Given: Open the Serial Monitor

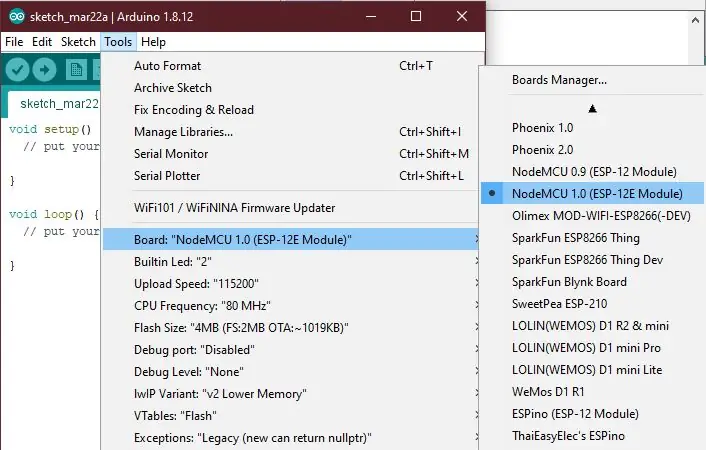Looking at the screenshot, I should (291, 154).
